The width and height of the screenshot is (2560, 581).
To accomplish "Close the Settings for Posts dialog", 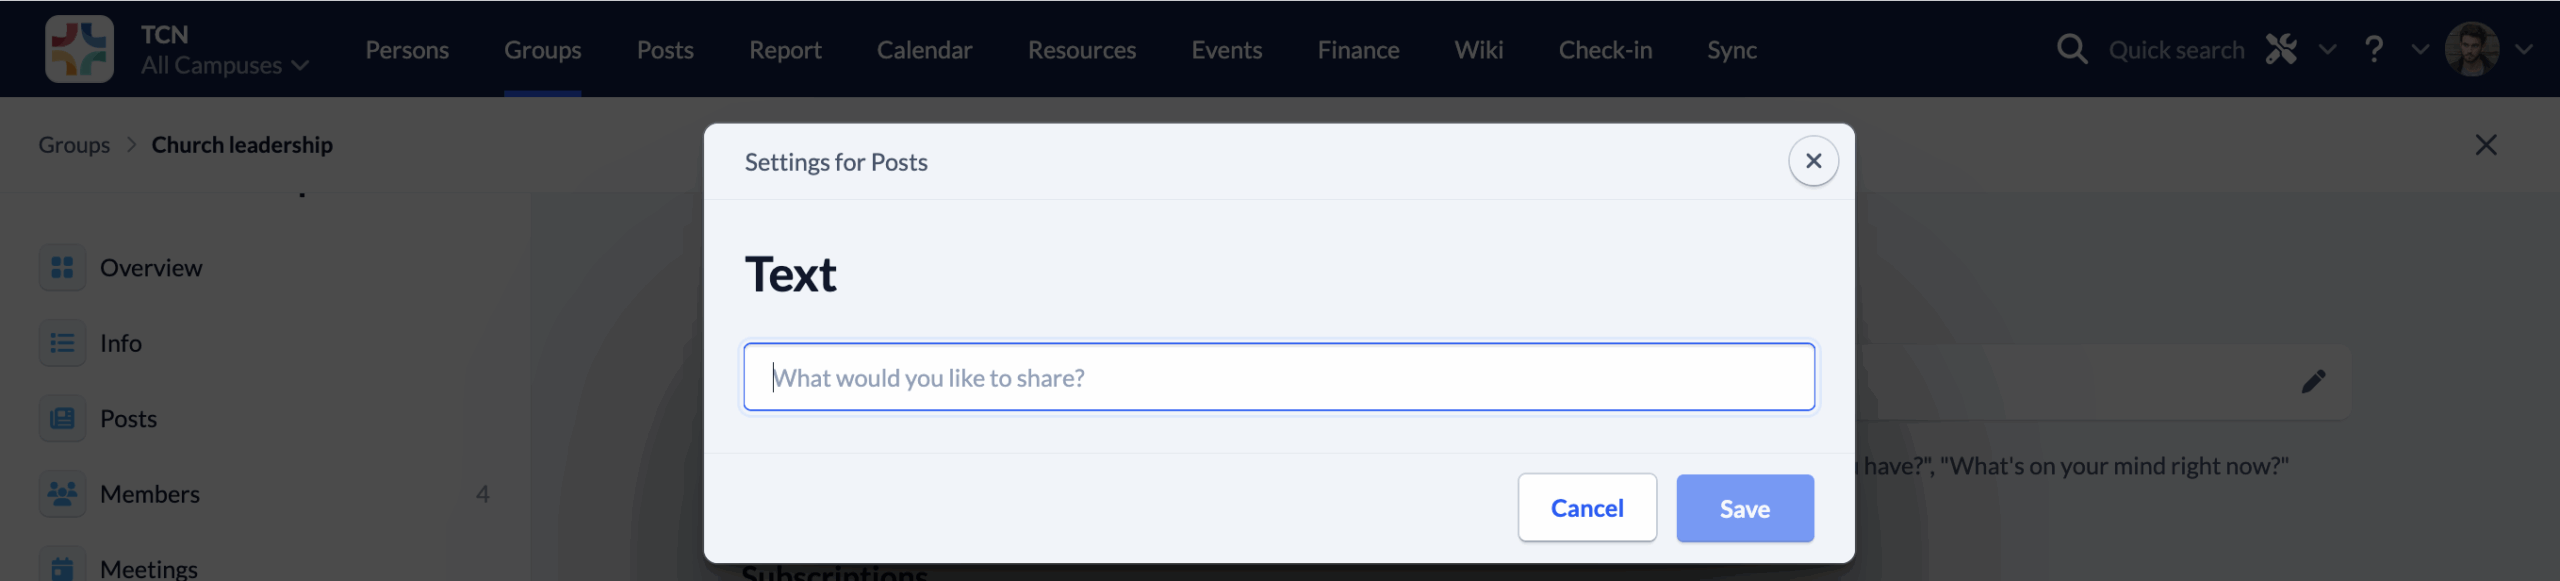I will point(1813,161).
